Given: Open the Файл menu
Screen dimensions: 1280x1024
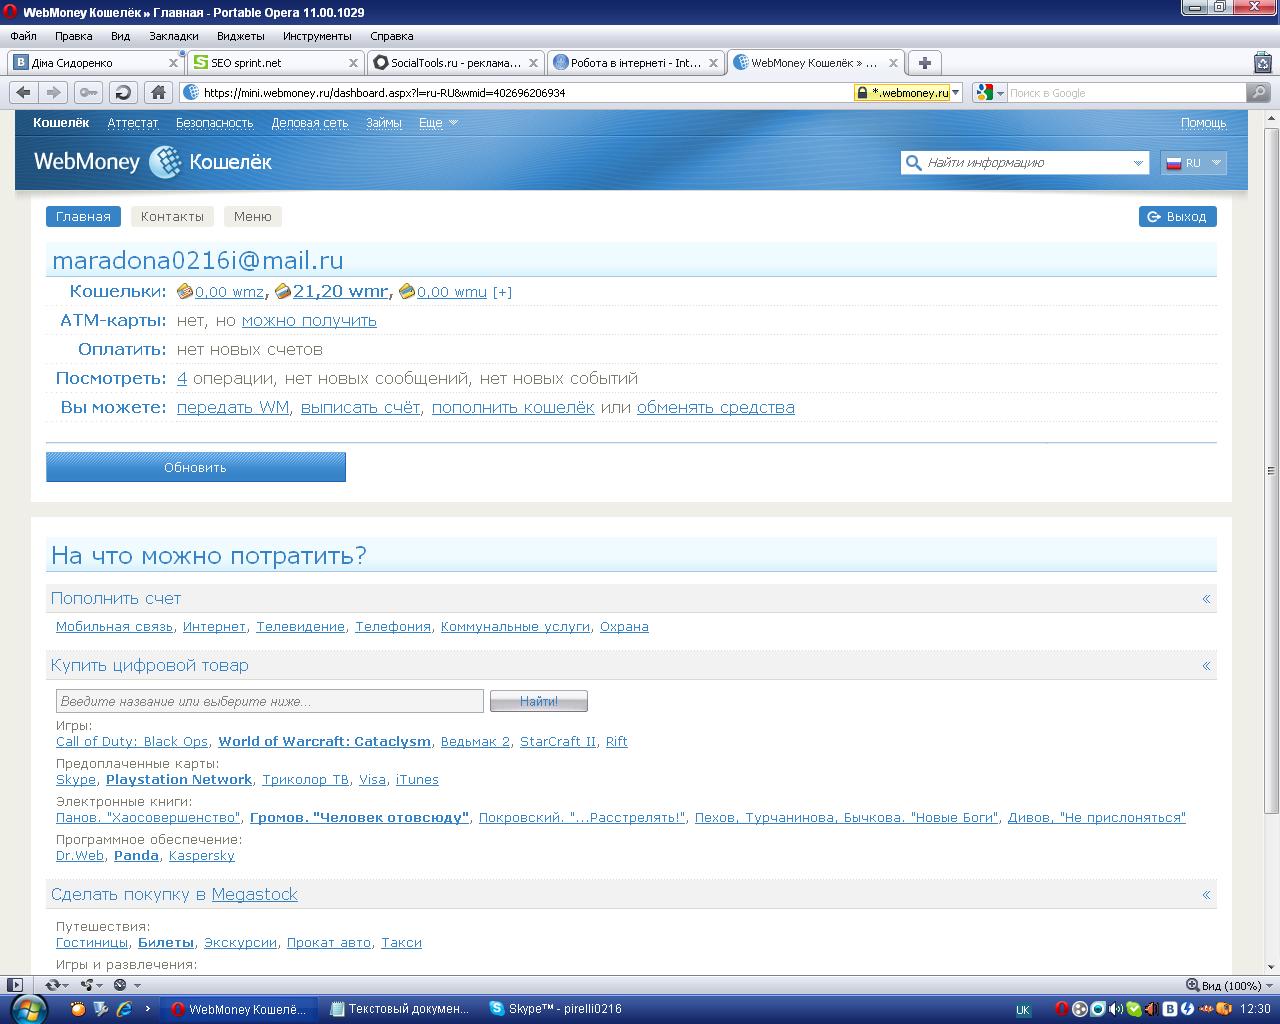Looking at the screenshot, I should [23, 36].
